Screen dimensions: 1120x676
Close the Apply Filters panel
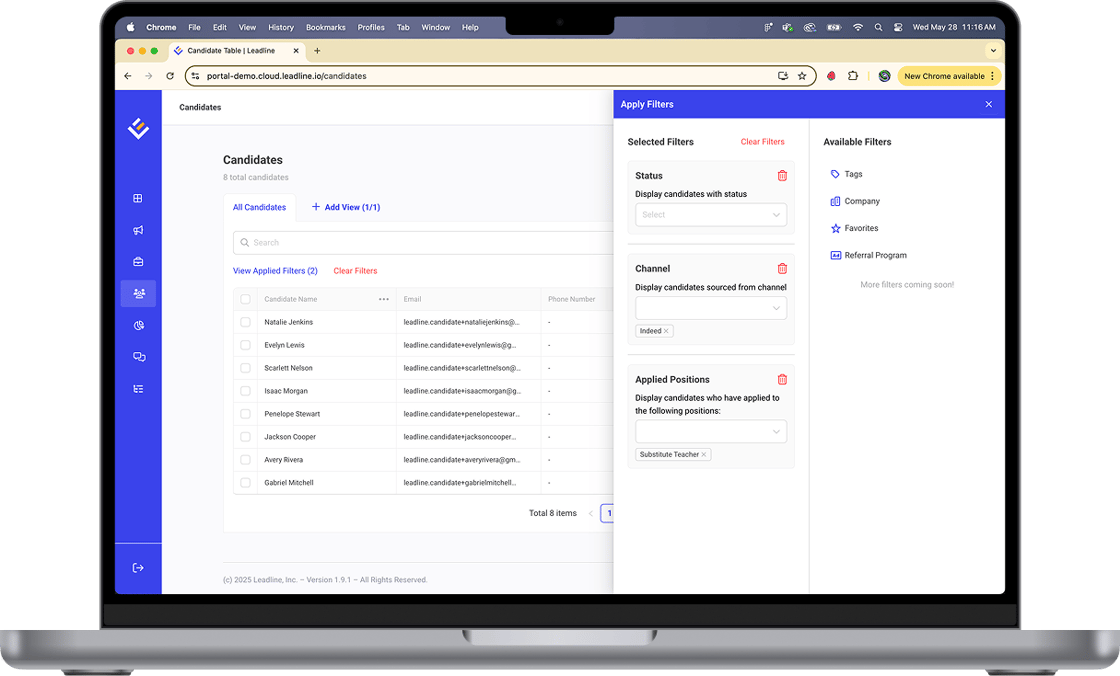click(x=988, y=105)
